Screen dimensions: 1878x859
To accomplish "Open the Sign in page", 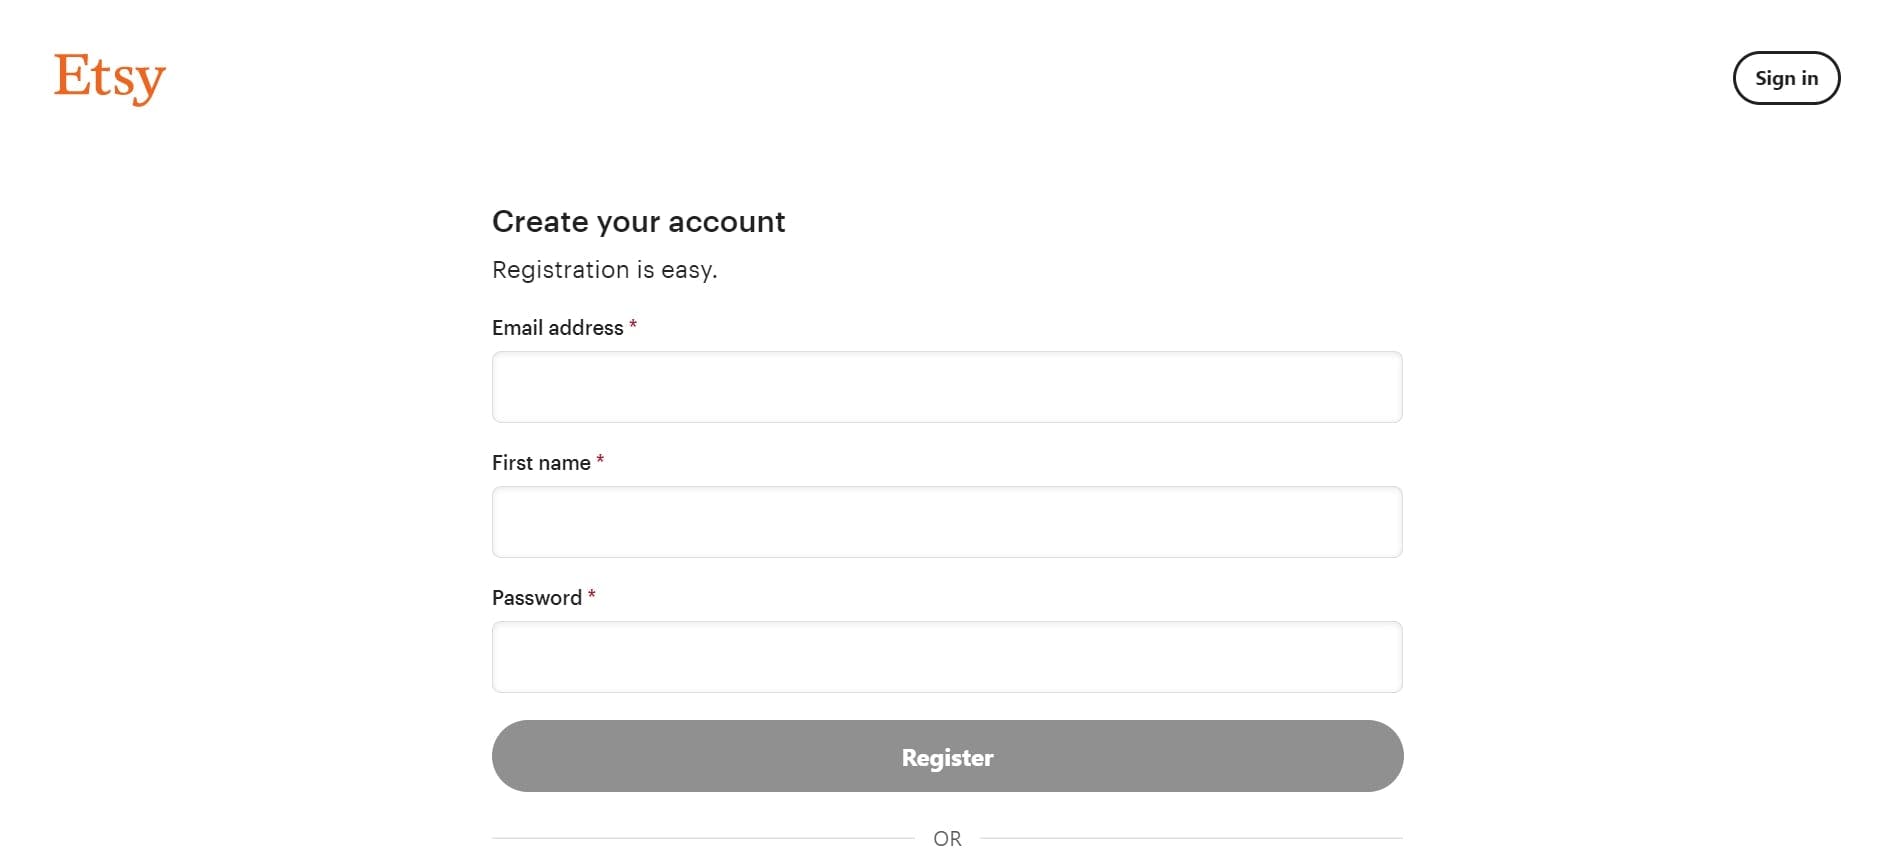I will [x=1786, y=78].
